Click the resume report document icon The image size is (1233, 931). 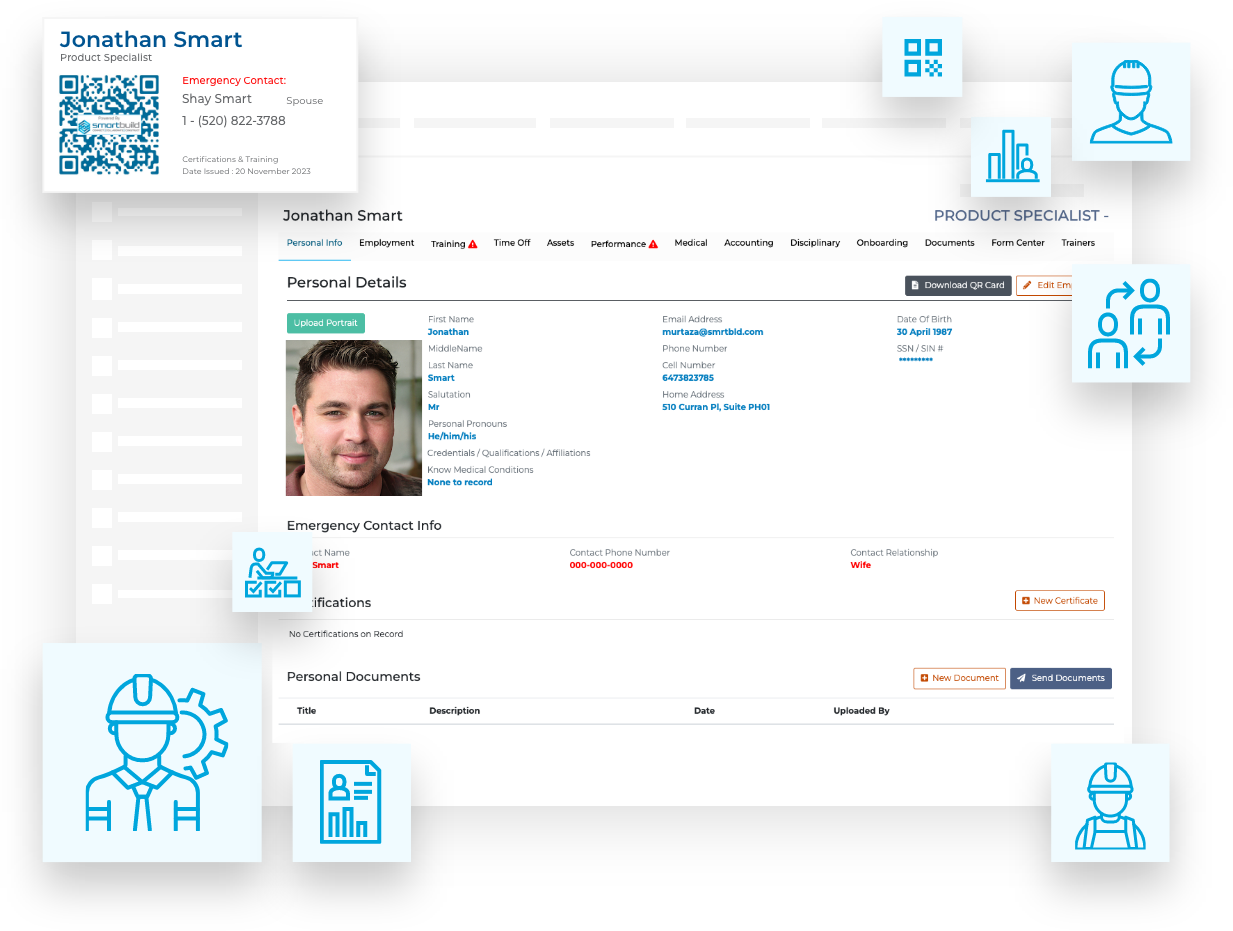pyautogui.click(x=351, y=801)
